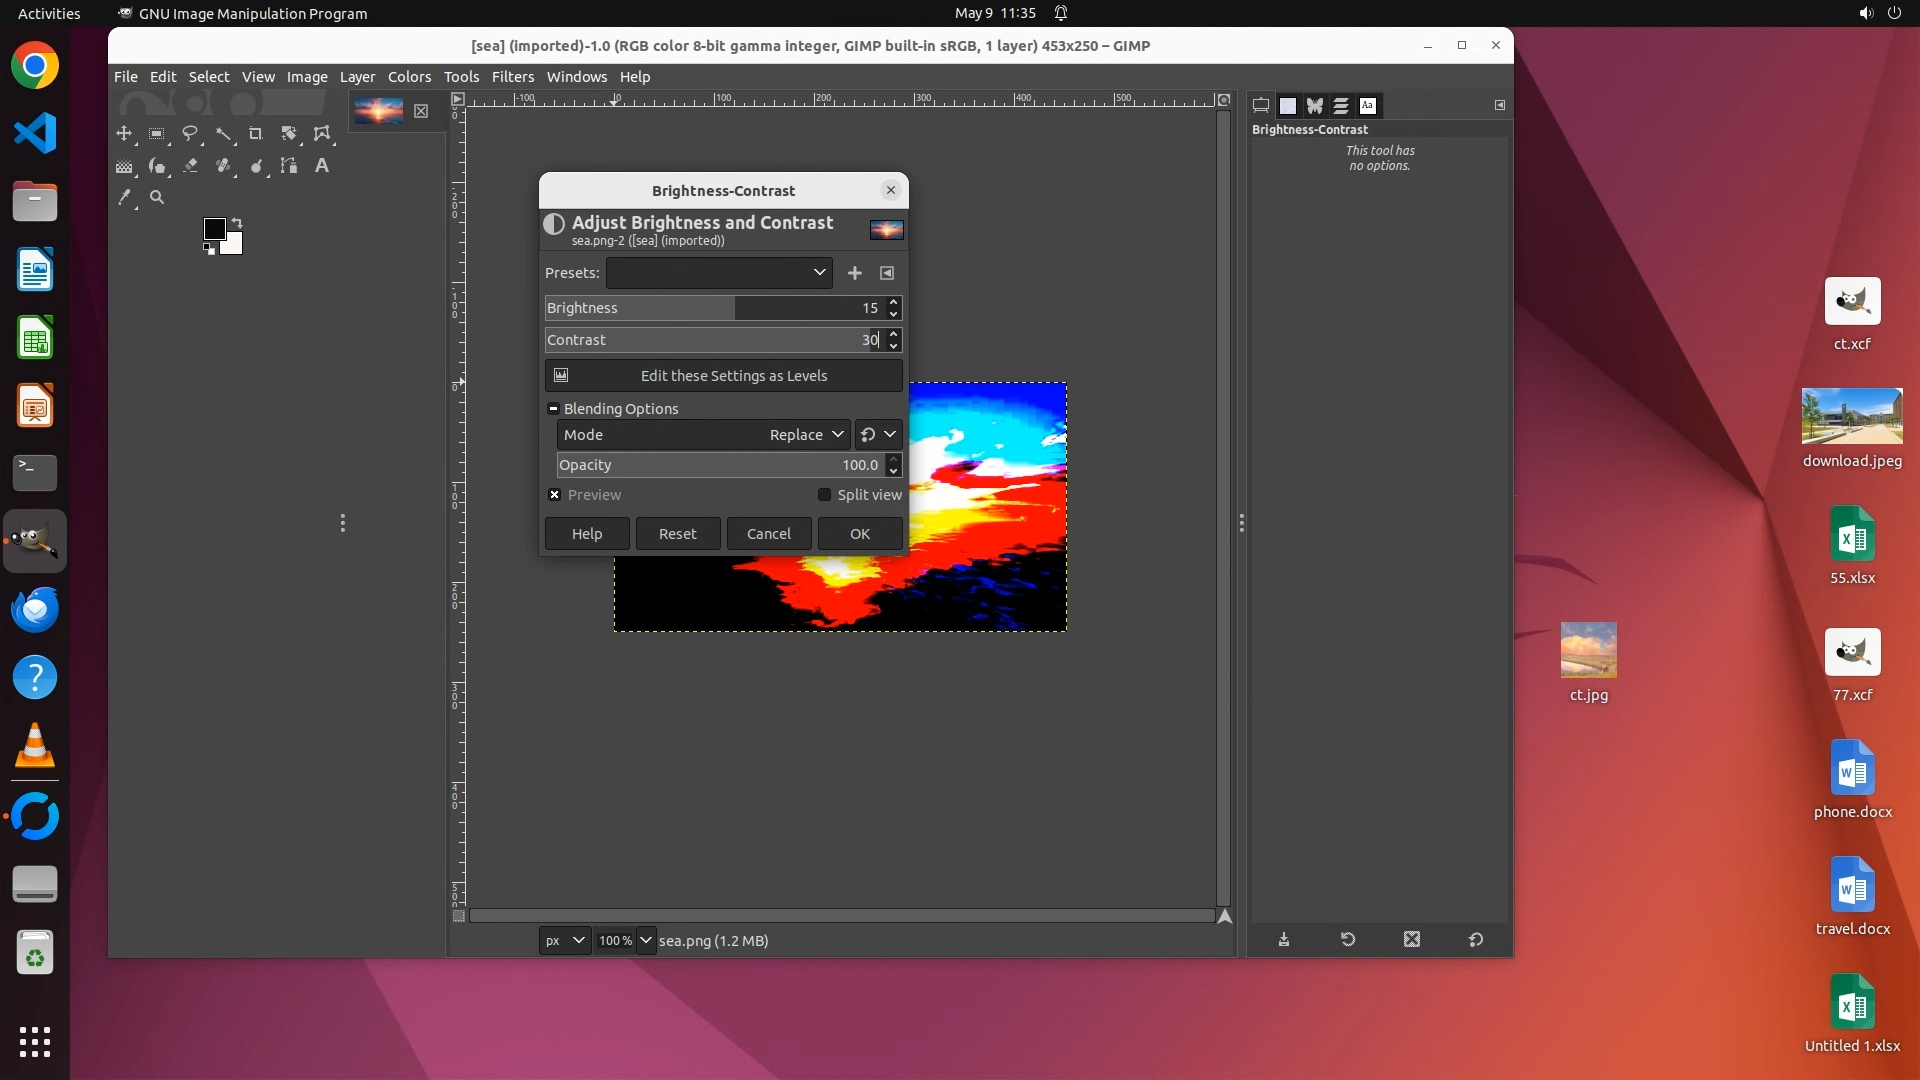This screenshot has height=1080, width=1920.
Task: Select the Eraser tool
Action: coord(190,166)
